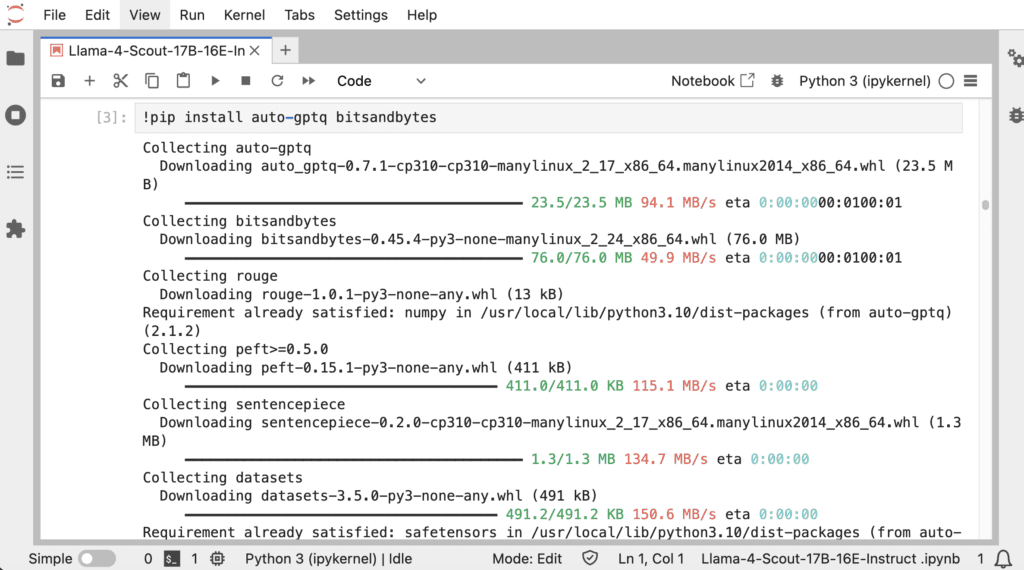Image resolution: width=1024 pixels, height=570 pixels.
Task: Open cell type Code dropdown
Action: click(x=381, y=81)
